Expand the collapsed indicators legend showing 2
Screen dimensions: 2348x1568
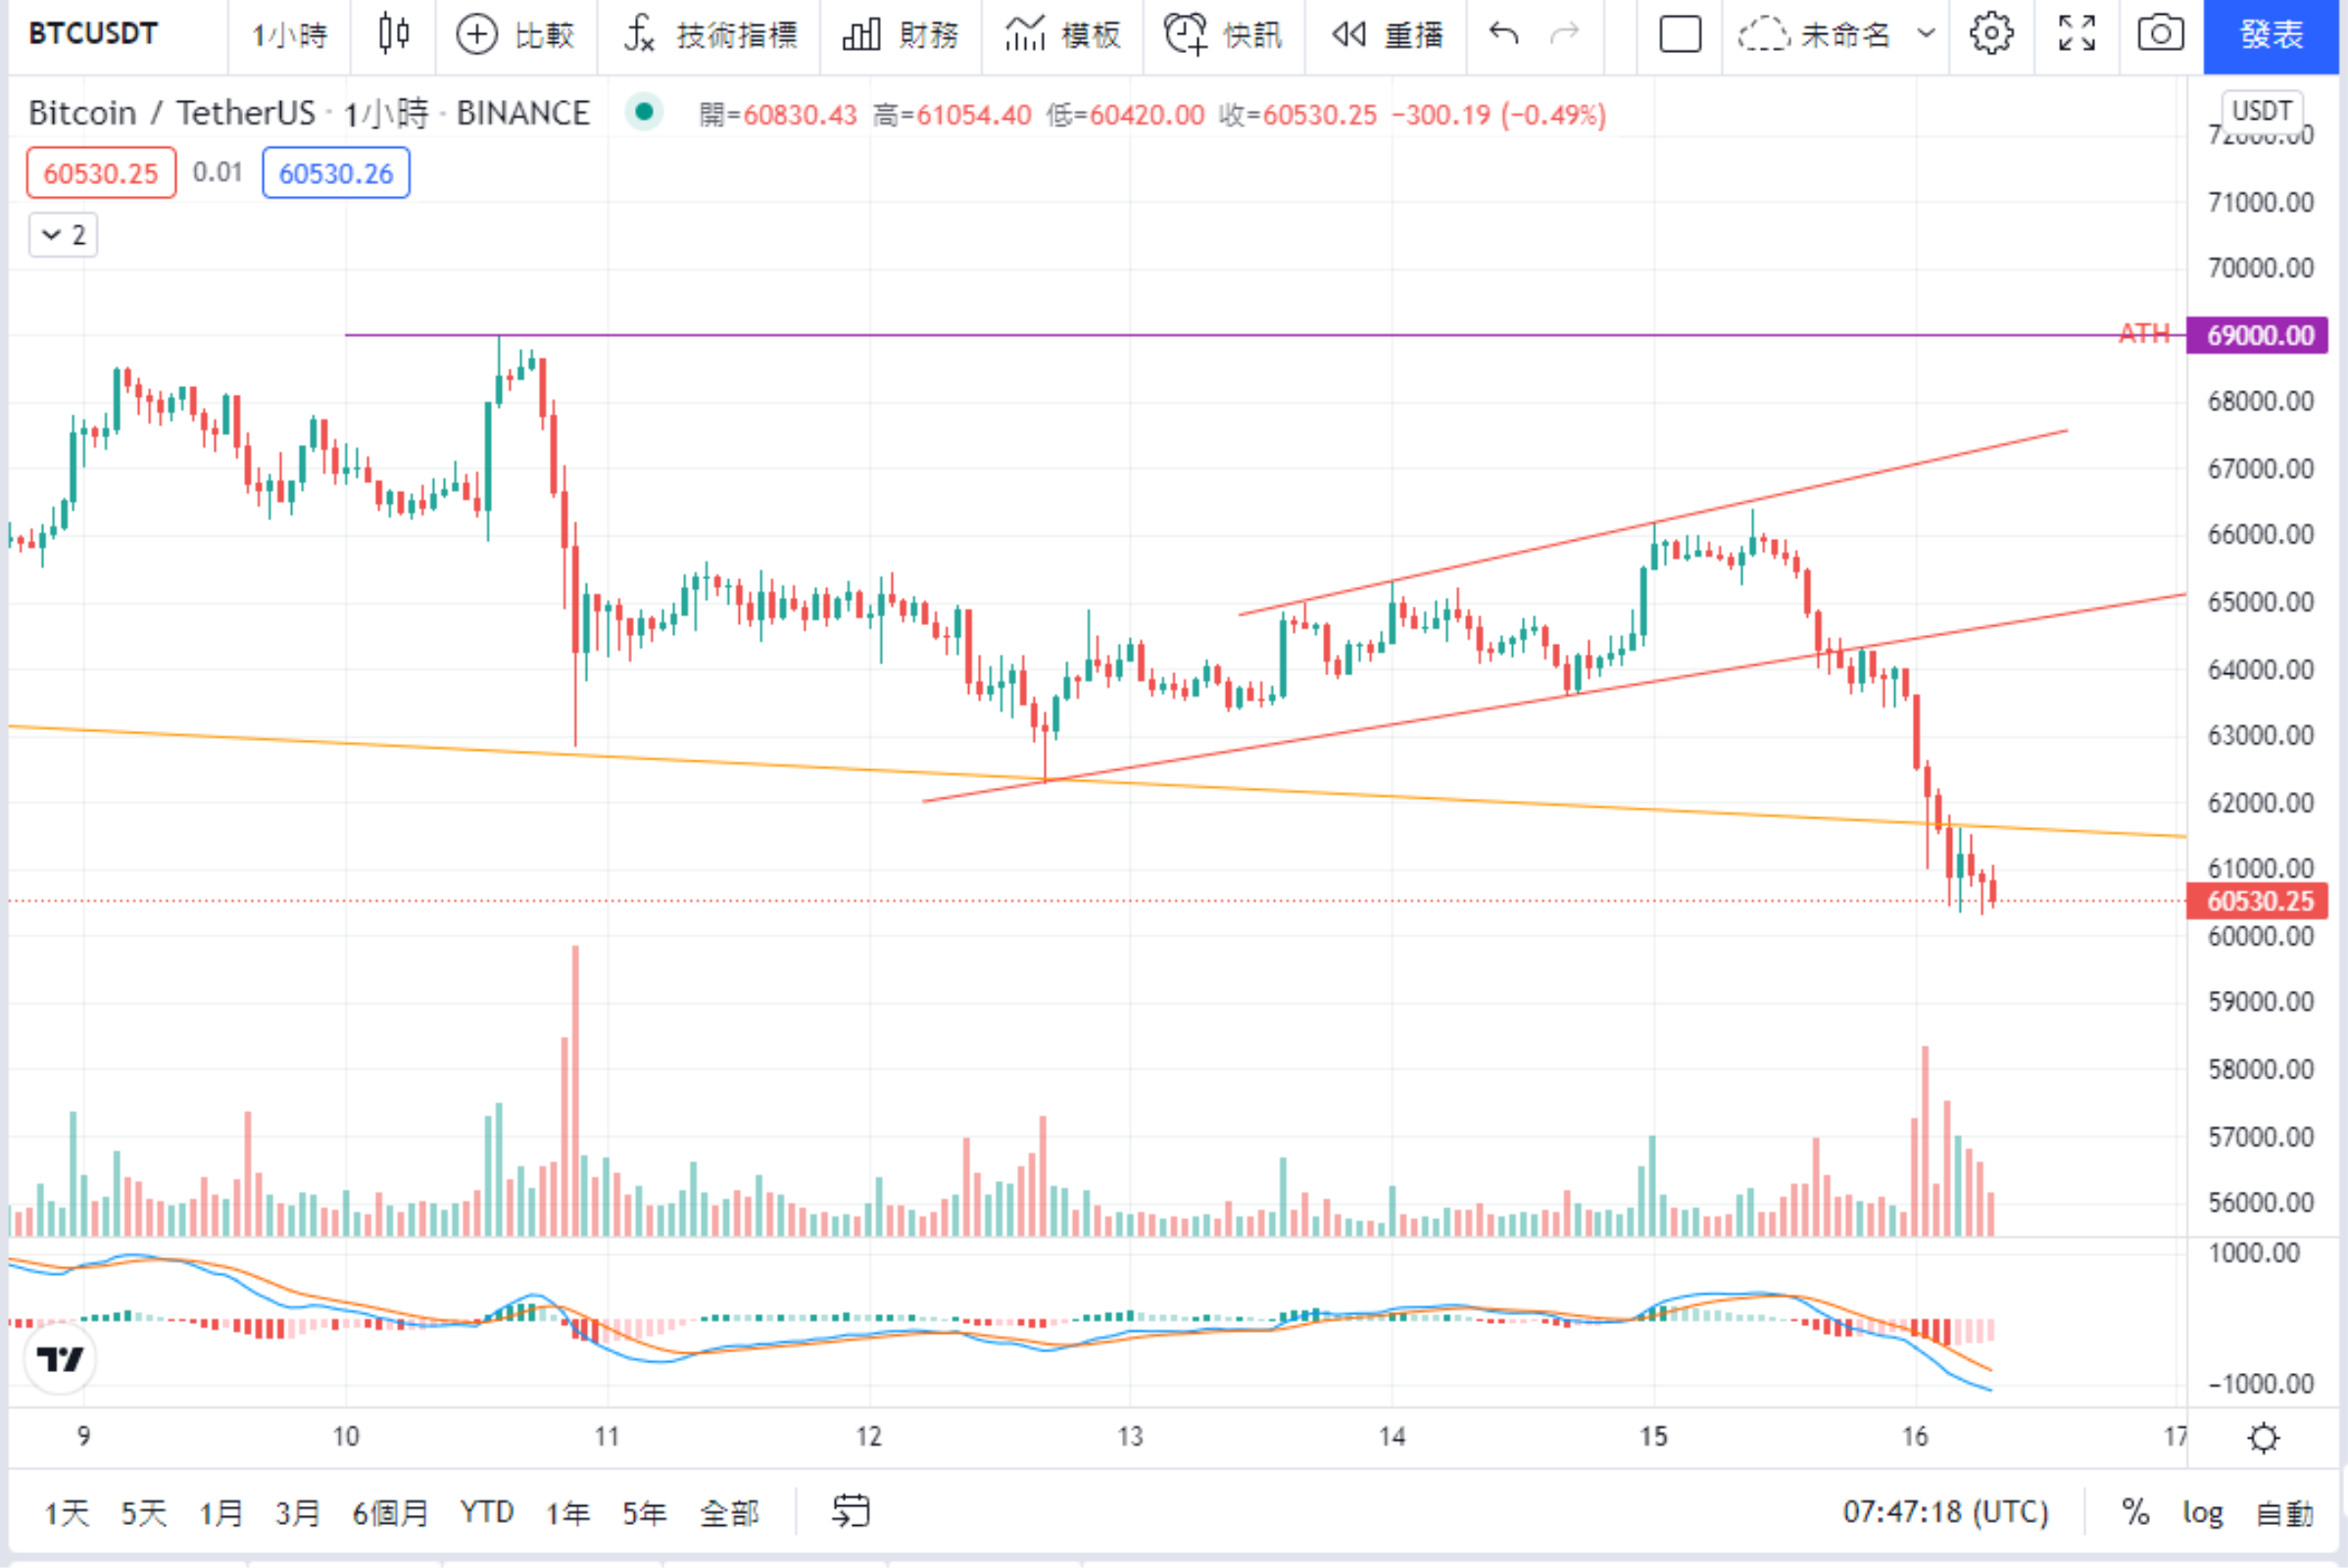(63, 236)
